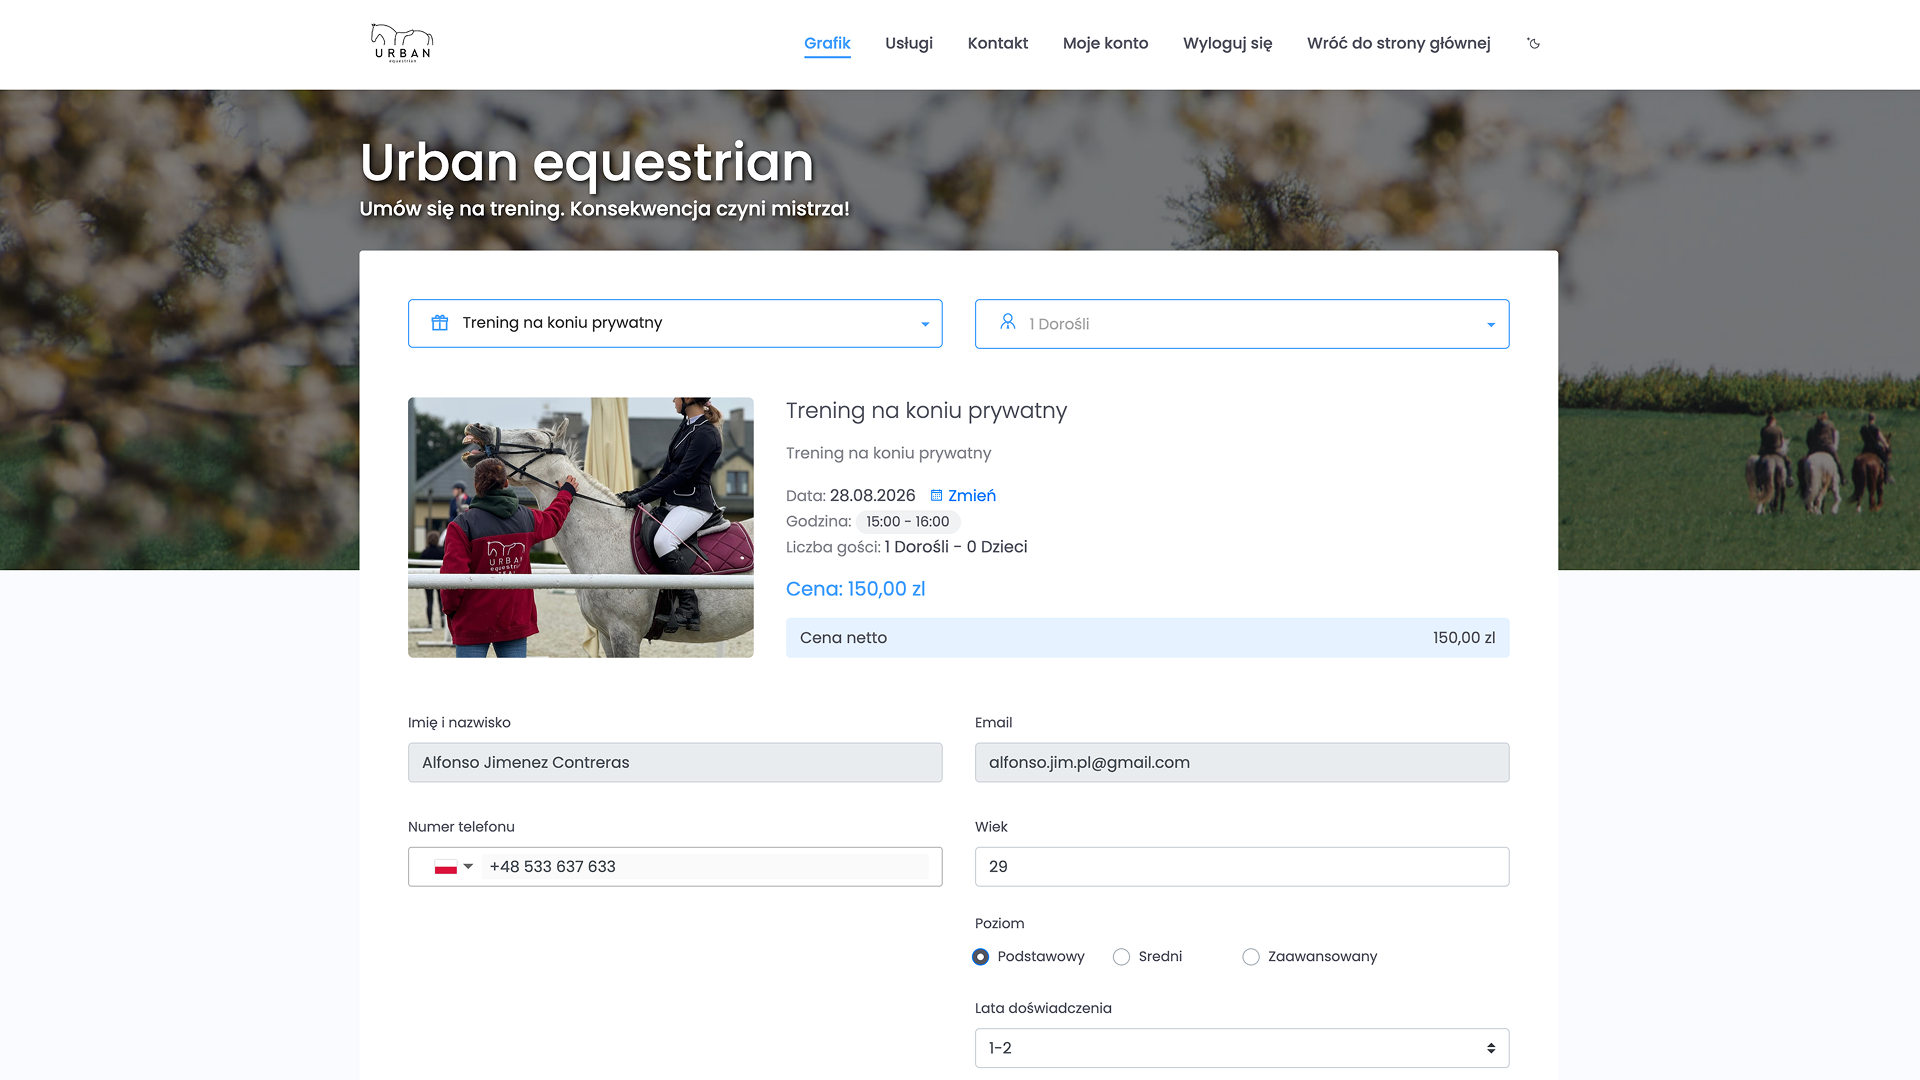The image size is (1920, 1080).
Task: Select the Sredni level radio button
Action: 1122,957
